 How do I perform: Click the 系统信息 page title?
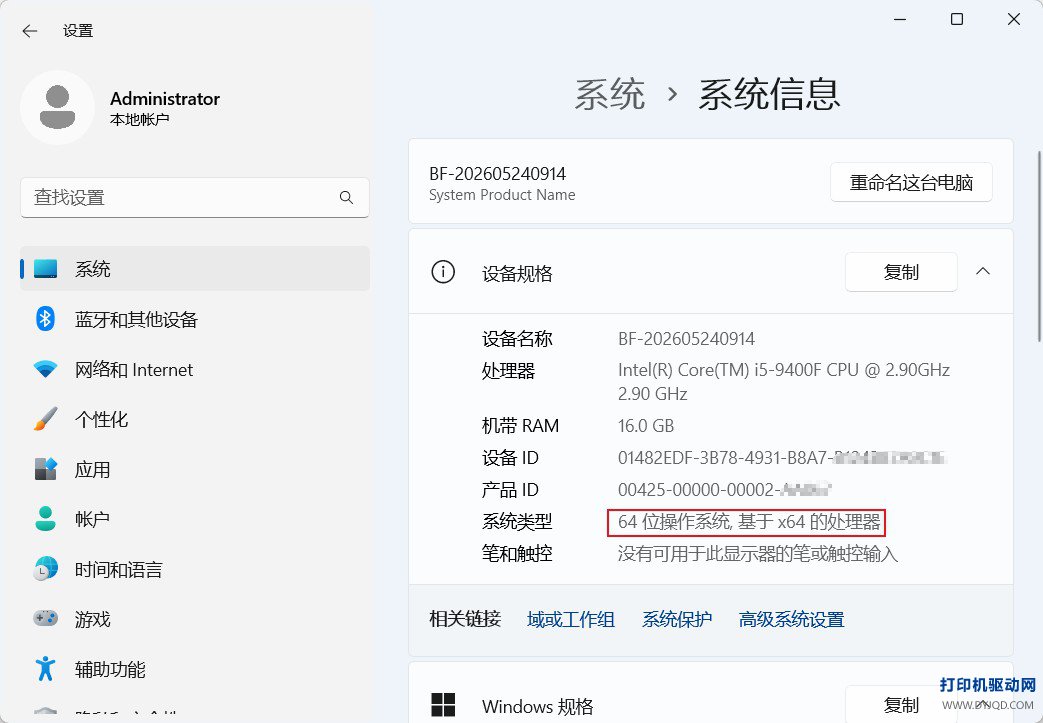click(x=770, y=94)
